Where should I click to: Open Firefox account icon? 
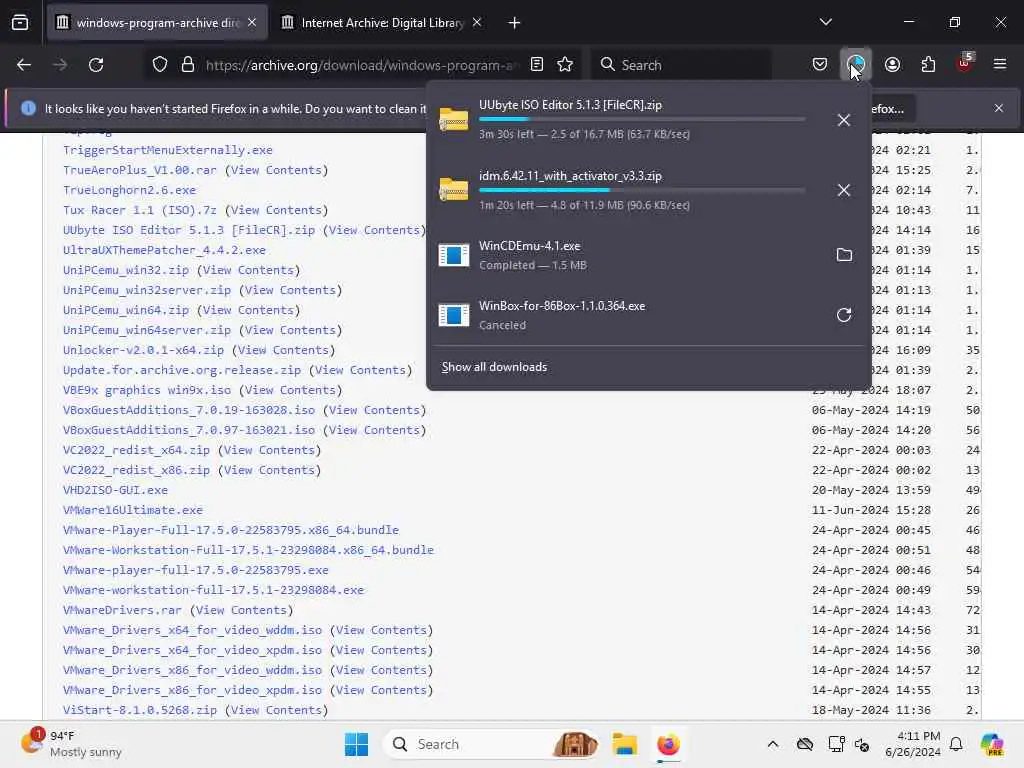(x=892, y=65)
